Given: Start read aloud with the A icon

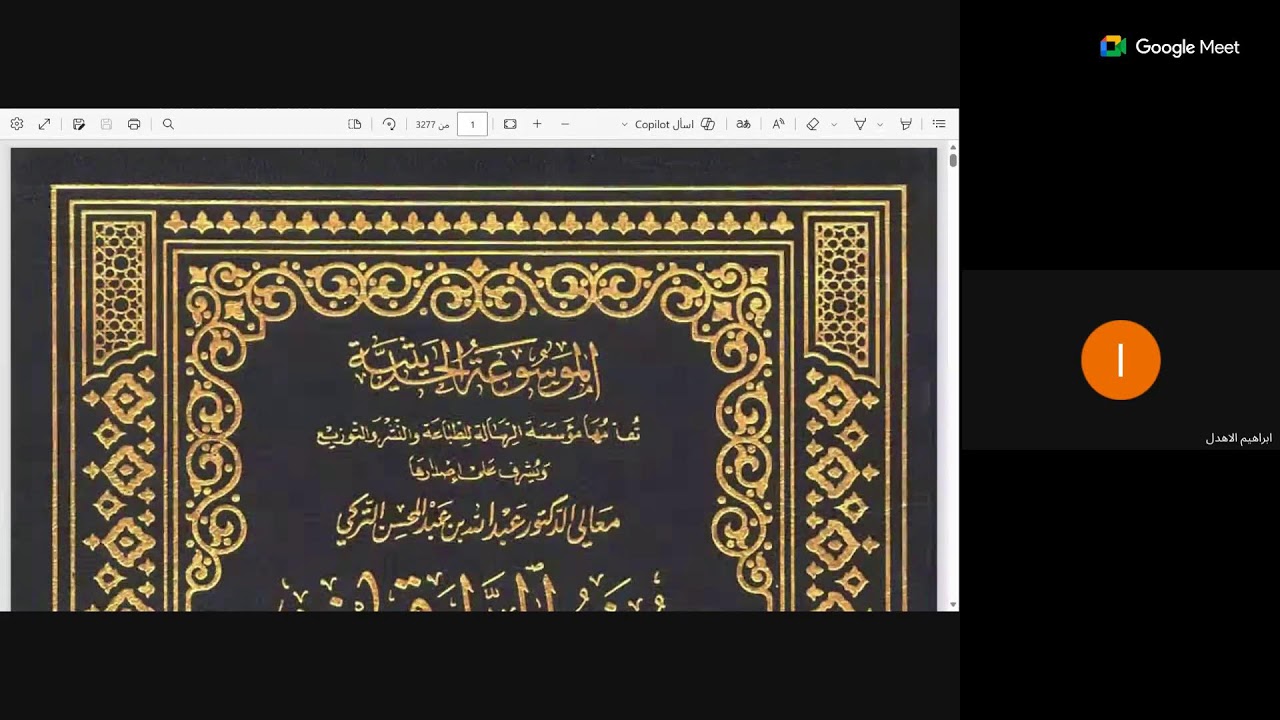Looking at the screenshot, I should (x=778, y=124).
